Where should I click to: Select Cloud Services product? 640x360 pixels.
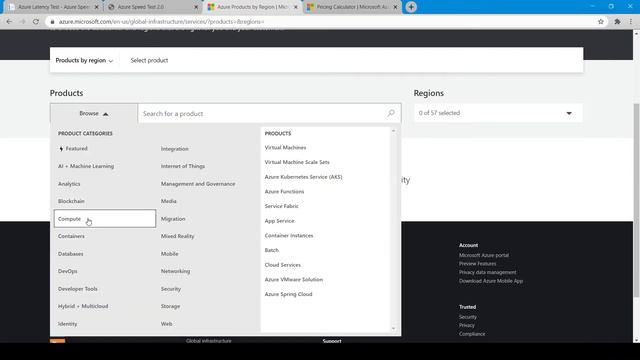coord(282,265)
